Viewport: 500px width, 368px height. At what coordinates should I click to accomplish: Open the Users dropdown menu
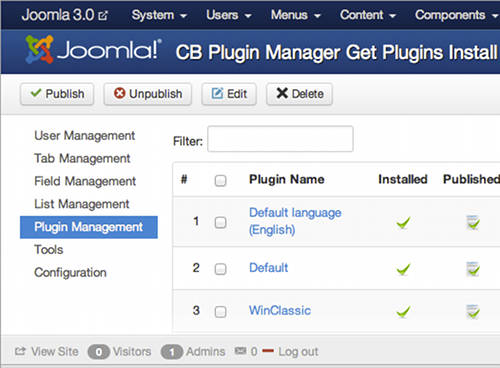[x=228, y=15]
